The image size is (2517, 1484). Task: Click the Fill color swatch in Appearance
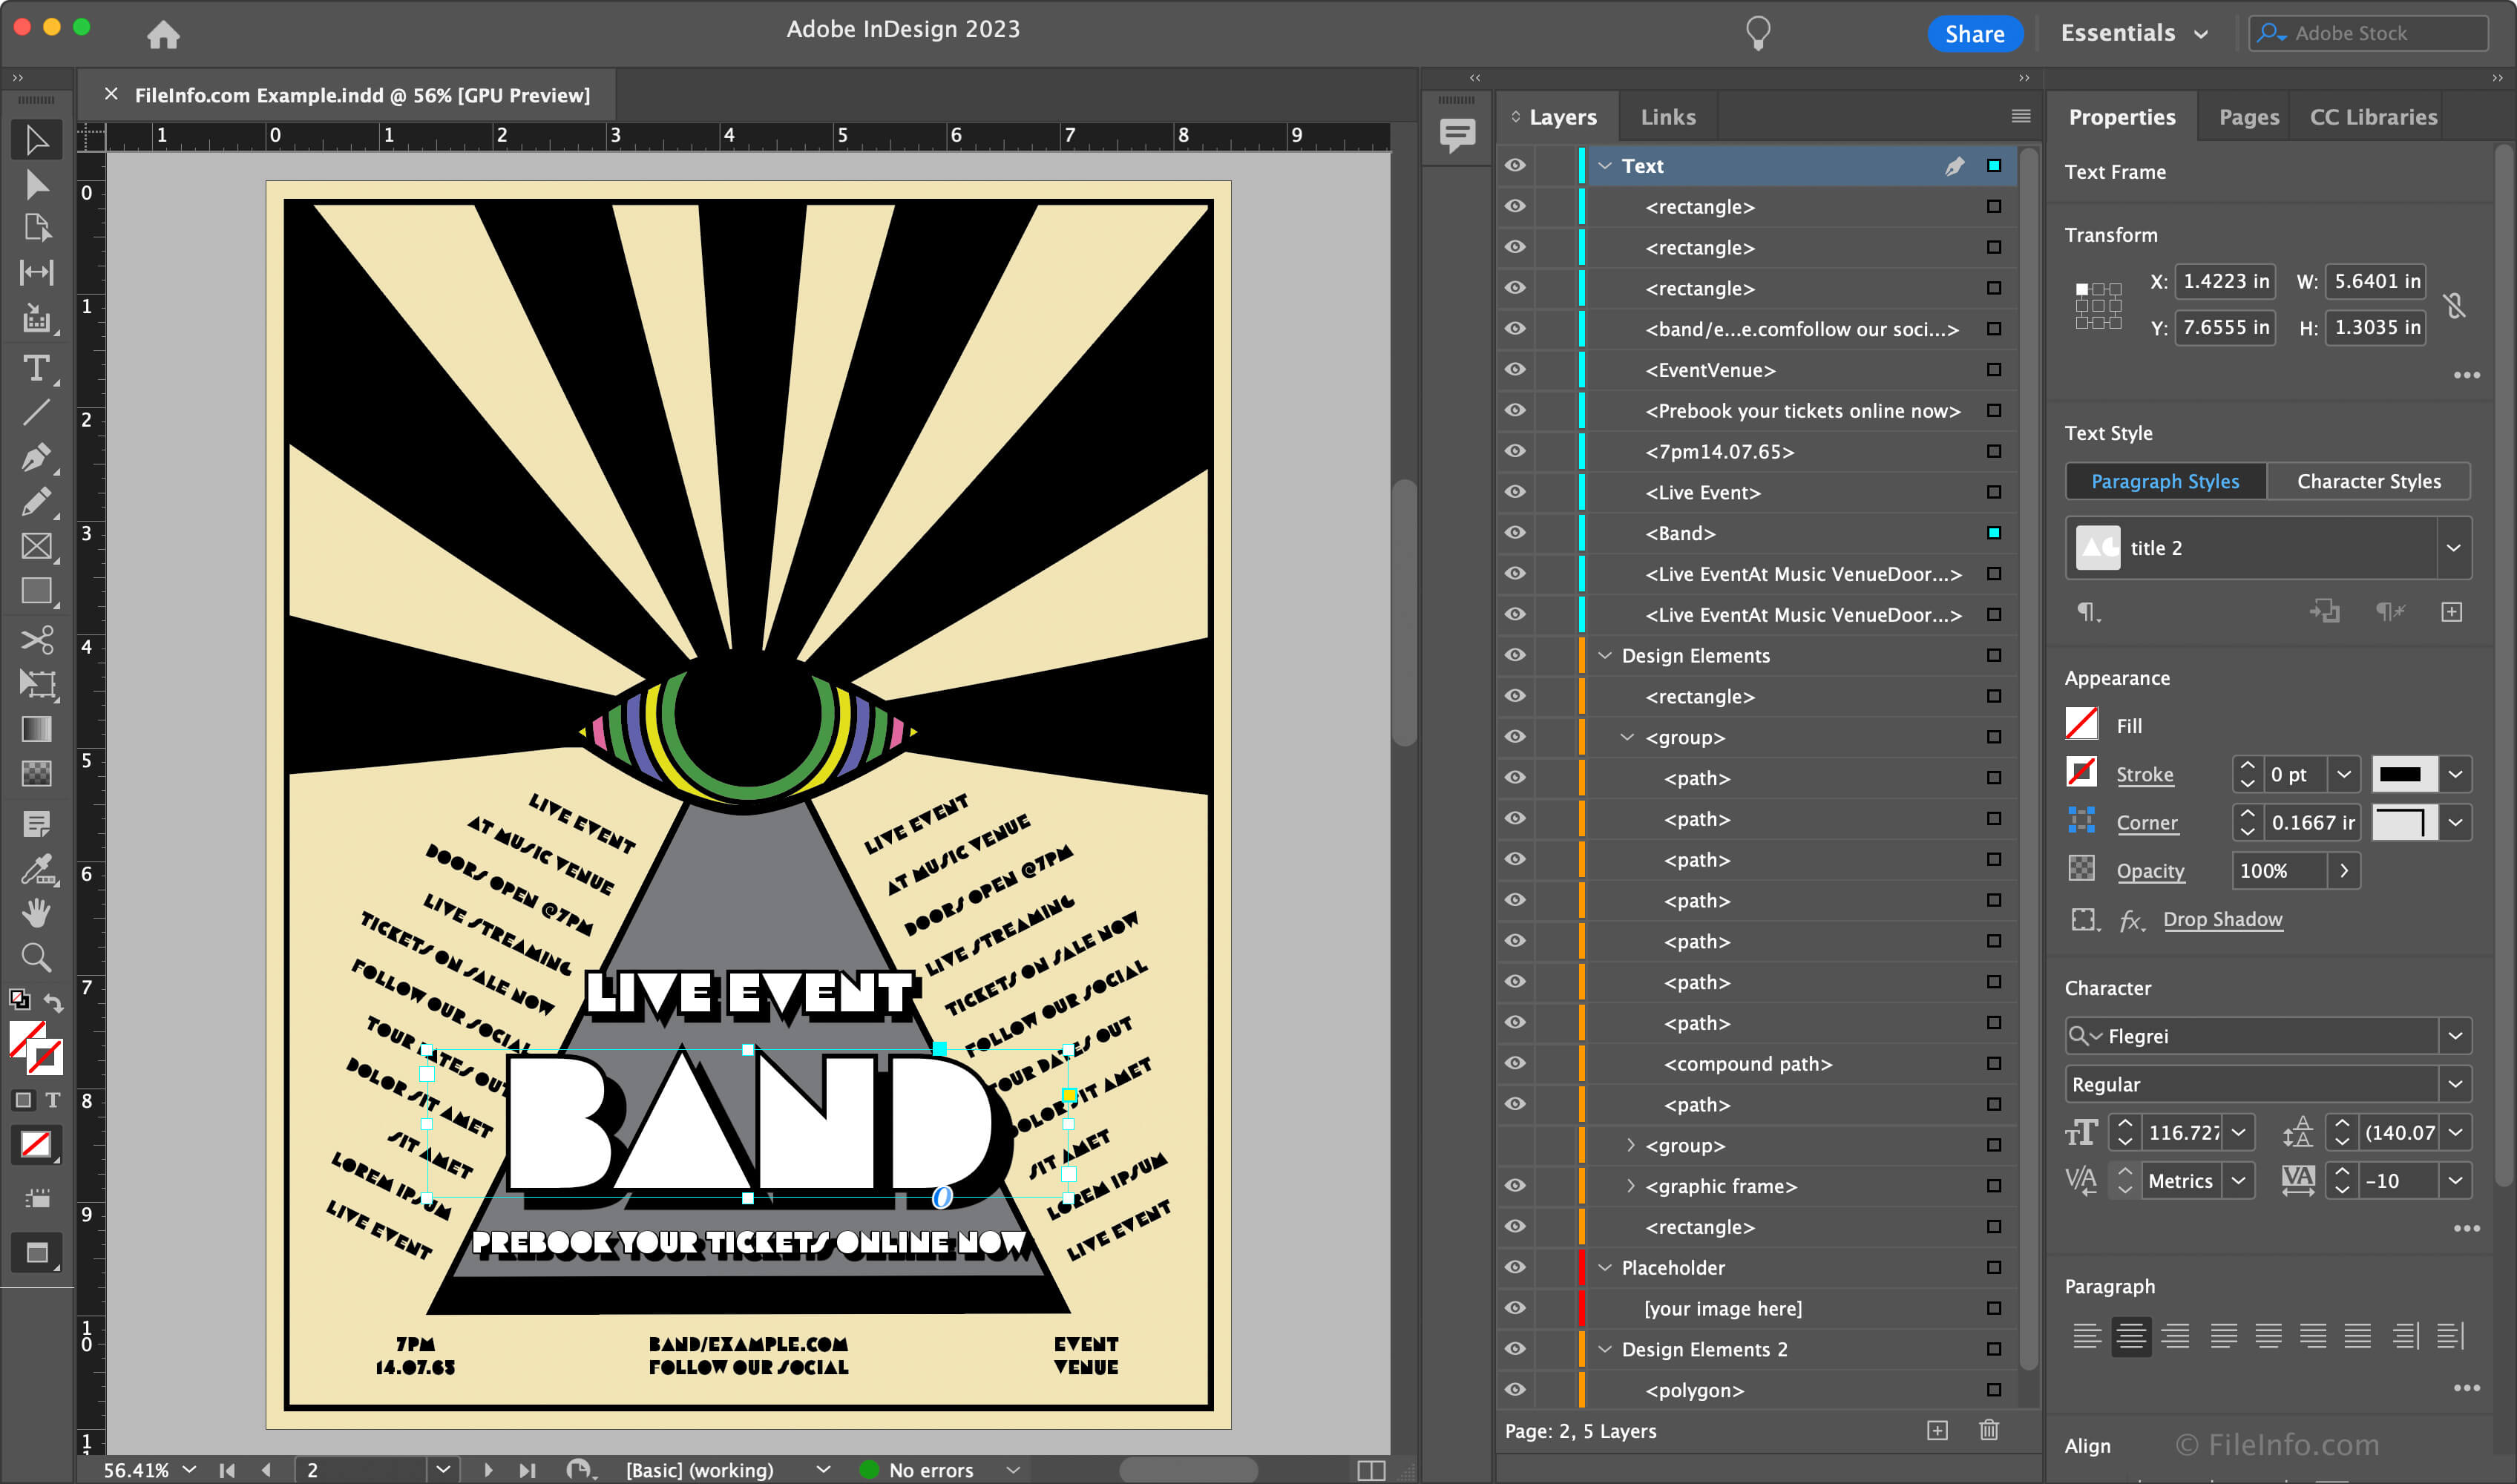(x=2082, y=724)
